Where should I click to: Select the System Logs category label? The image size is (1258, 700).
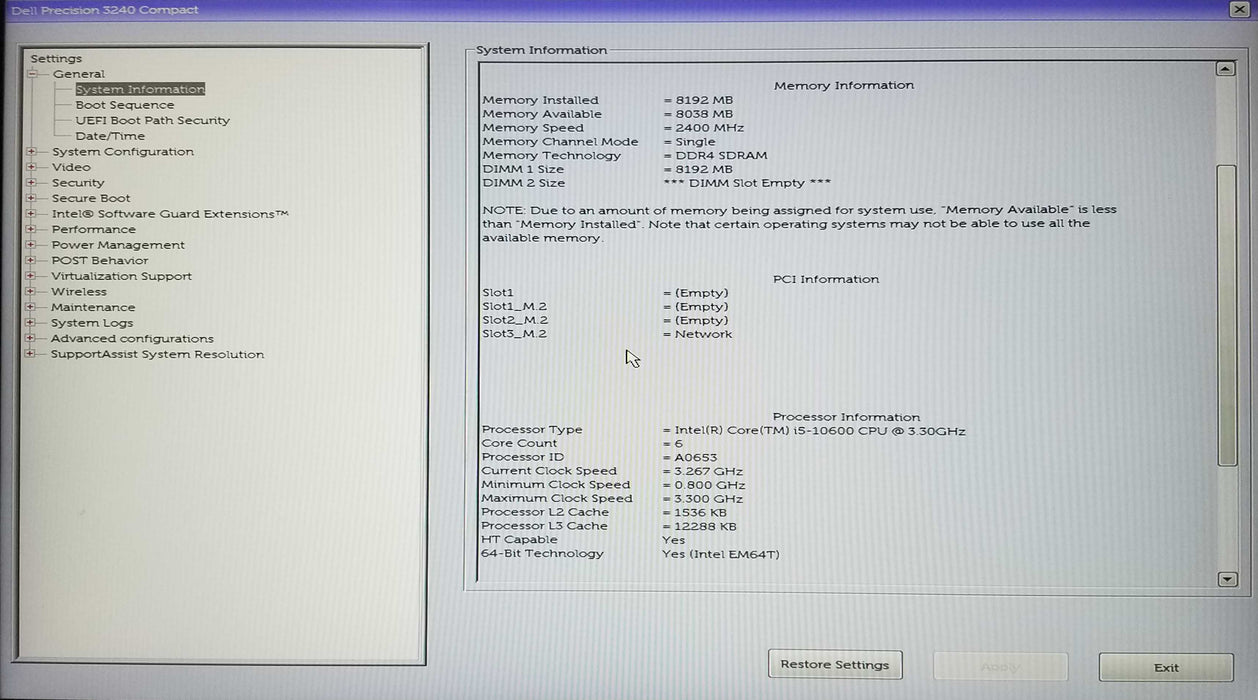click(x=92, y=323)
